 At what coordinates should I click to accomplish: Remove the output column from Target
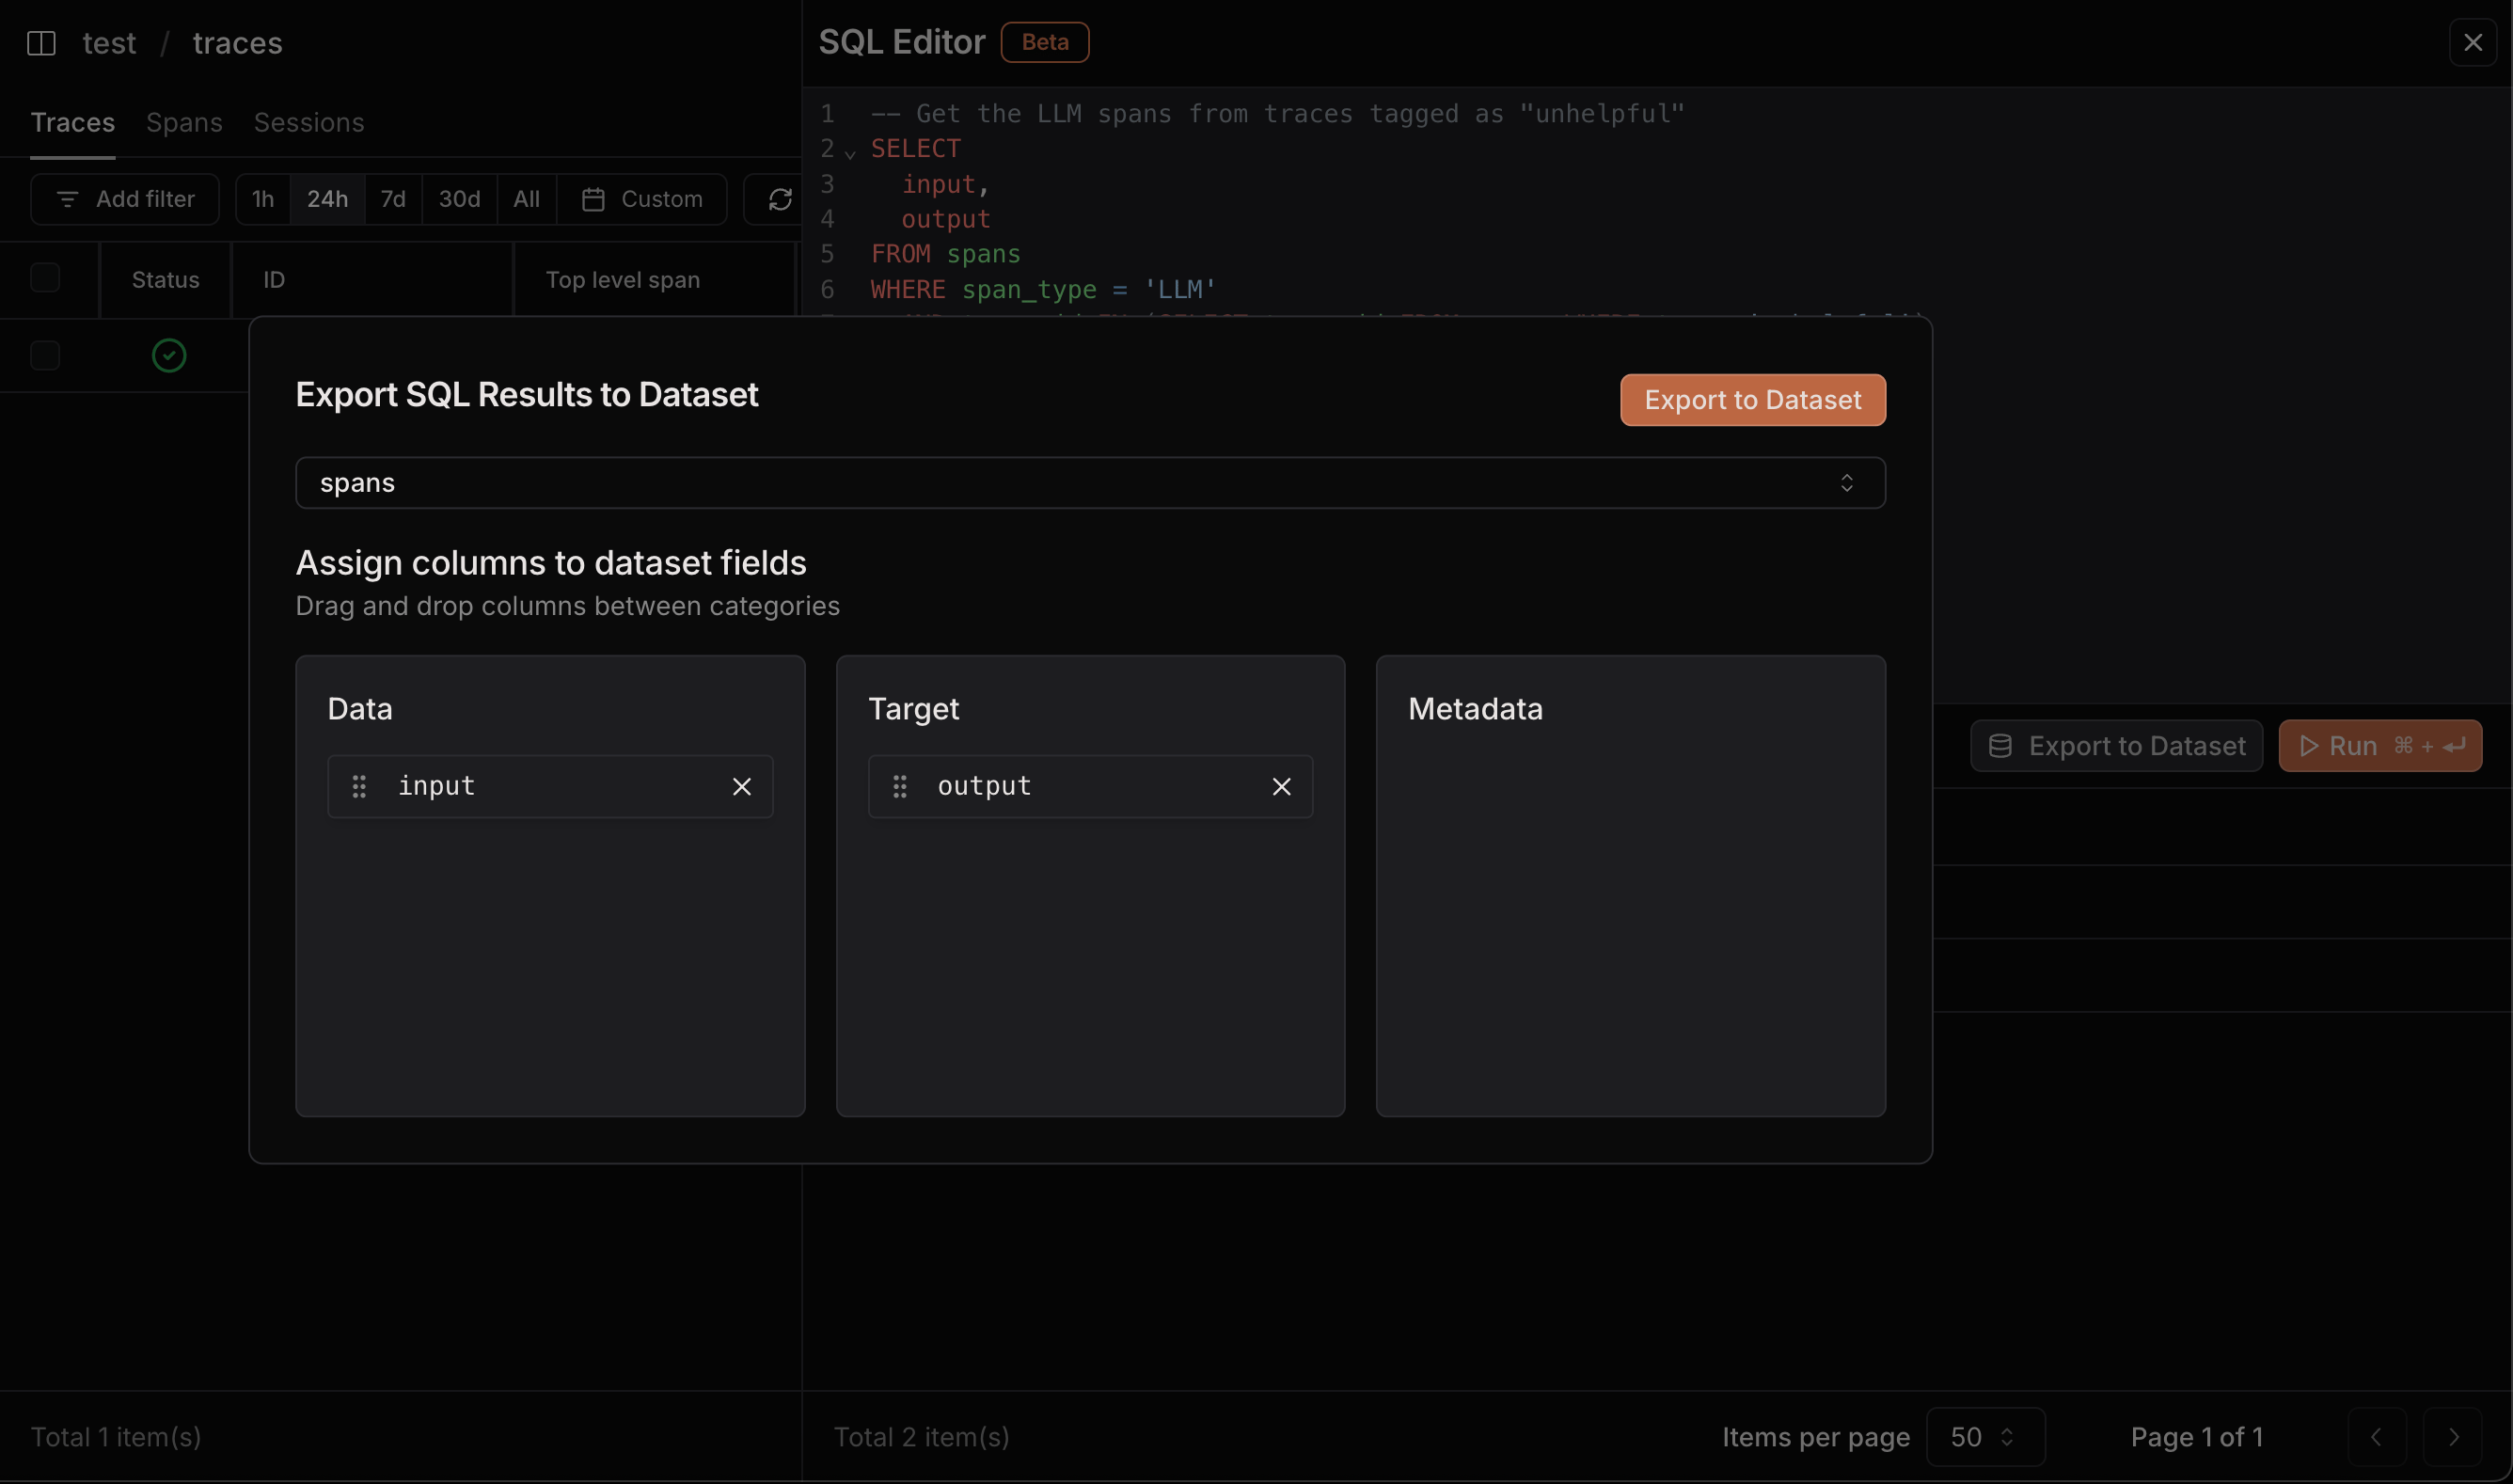[1281, 787]
